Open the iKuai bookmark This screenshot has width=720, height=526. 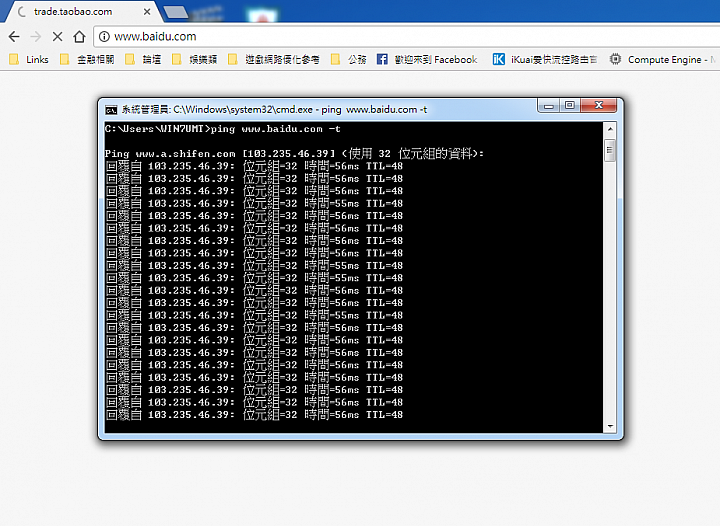tap(545, 59)
